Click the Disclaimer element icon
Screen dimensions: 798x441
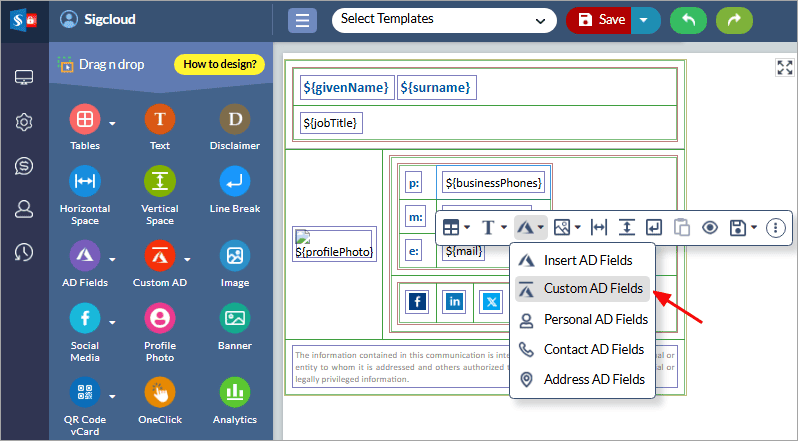pyautogui.click(x=235, y=120)
